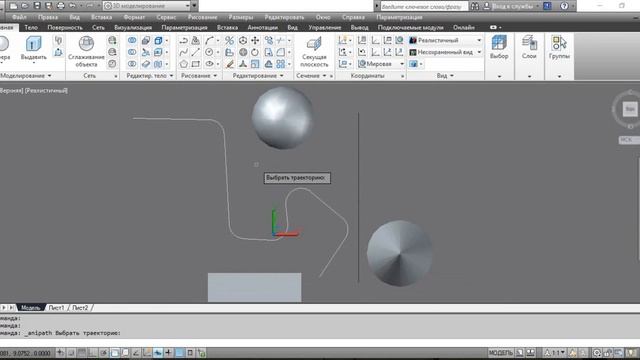Screen dimensions: 640x360
Task: Open the annotation scale 1:1 dropdown
Action: click(556, 353)
